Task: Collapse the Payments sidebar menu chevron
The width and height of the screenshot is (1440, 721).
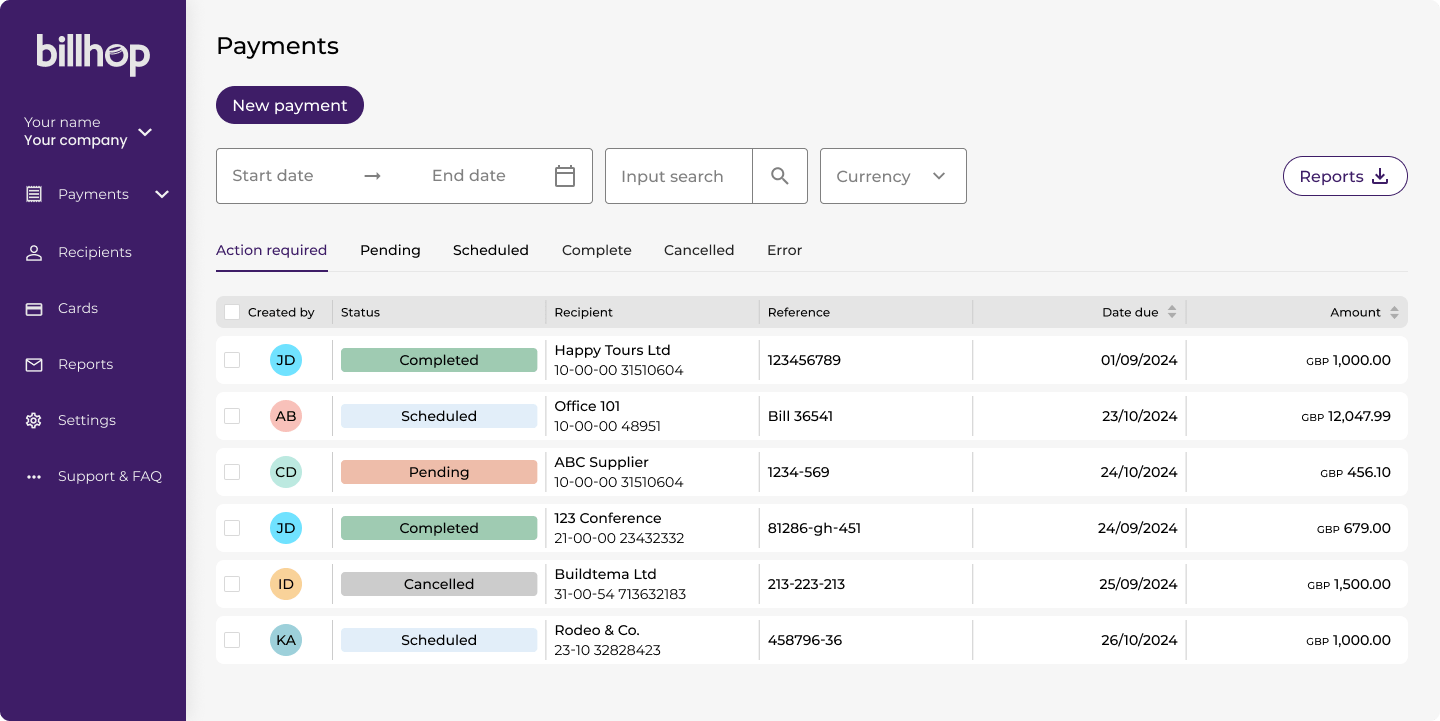Action: (162, 194)
